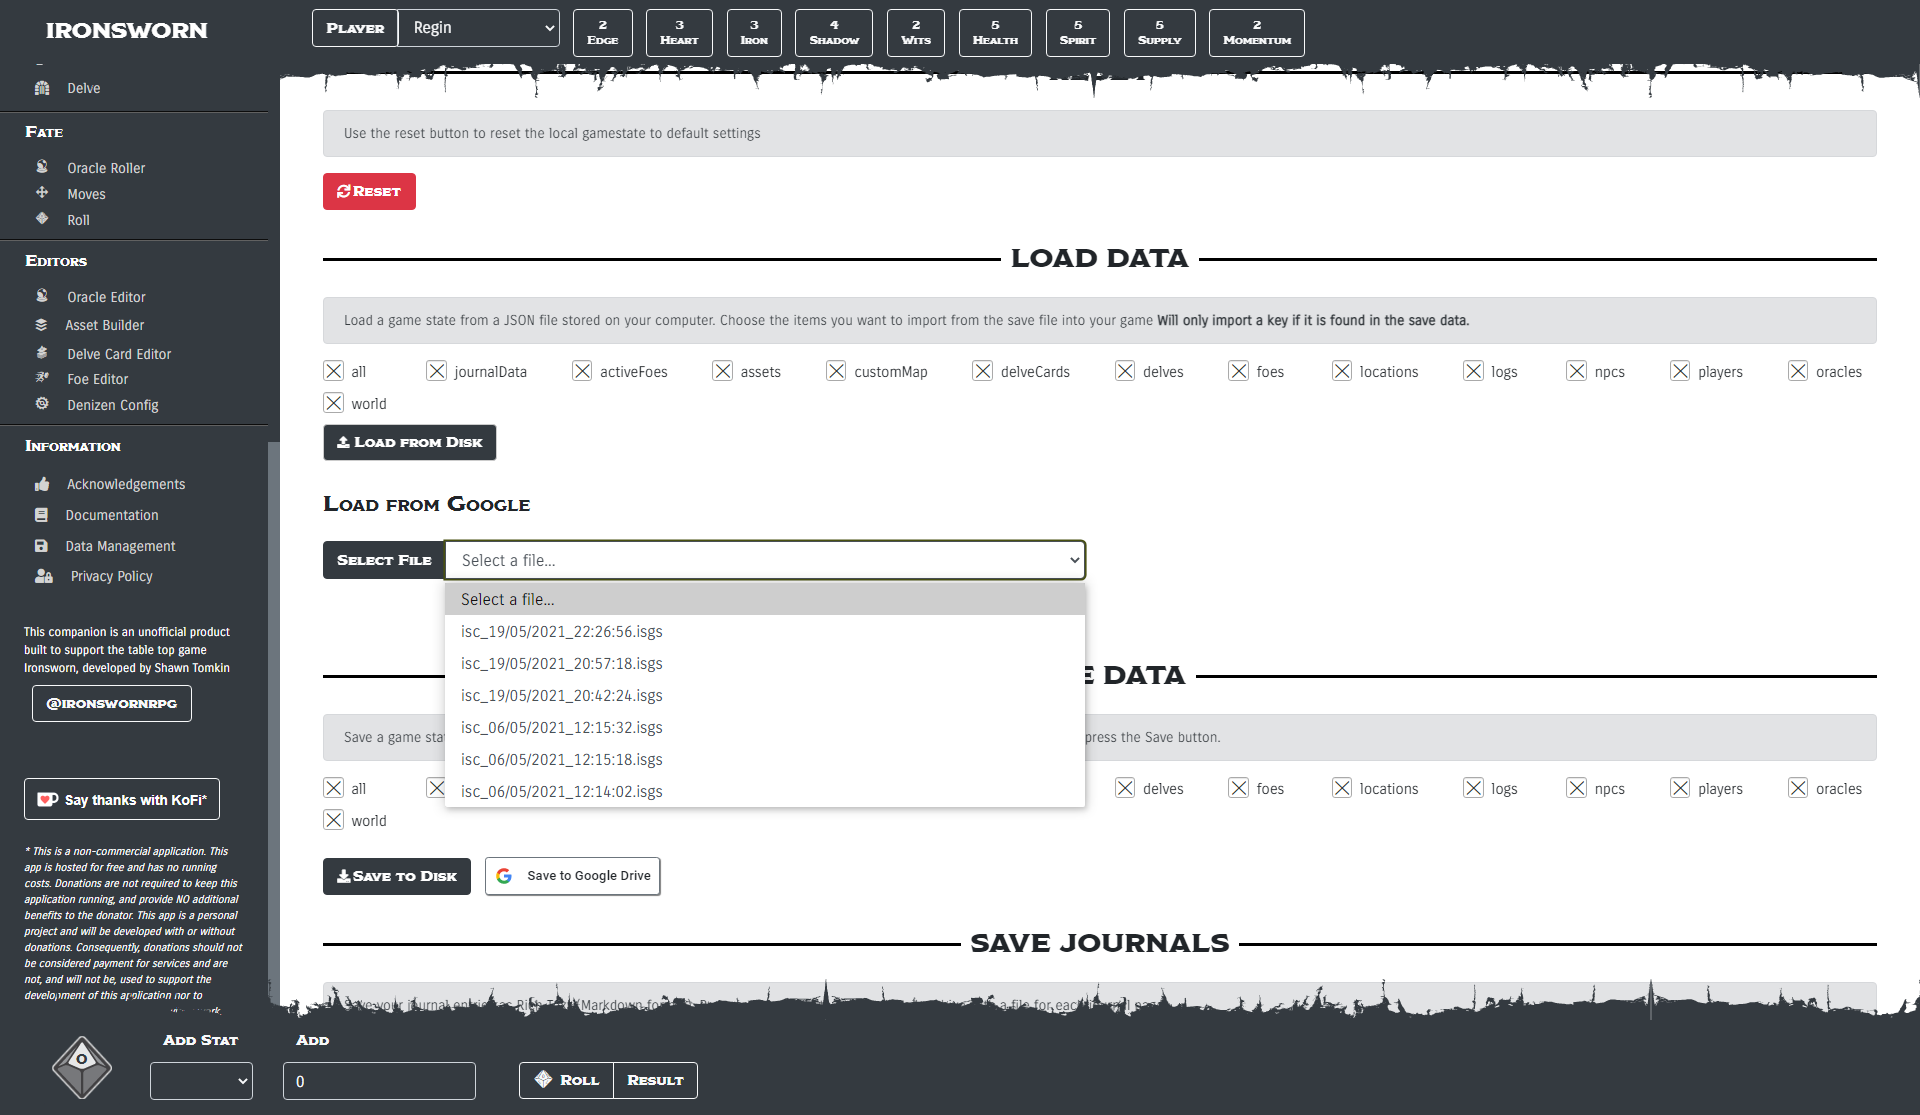Select 'Select a file...' placeholder option
The width and height of the screenshot is (1920, 1115).
point(765,599)
